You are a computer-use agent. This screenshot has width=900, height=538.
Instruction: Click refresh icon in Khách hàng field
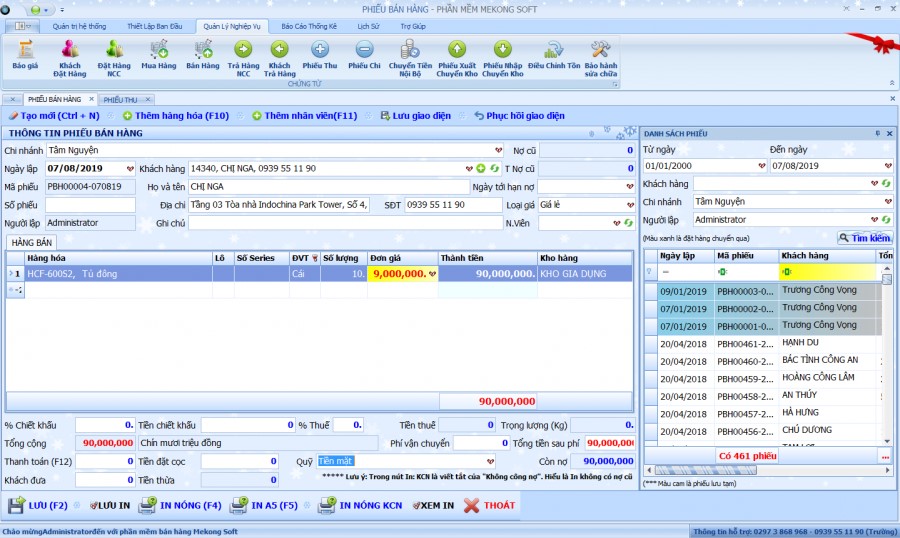[494, 169]
